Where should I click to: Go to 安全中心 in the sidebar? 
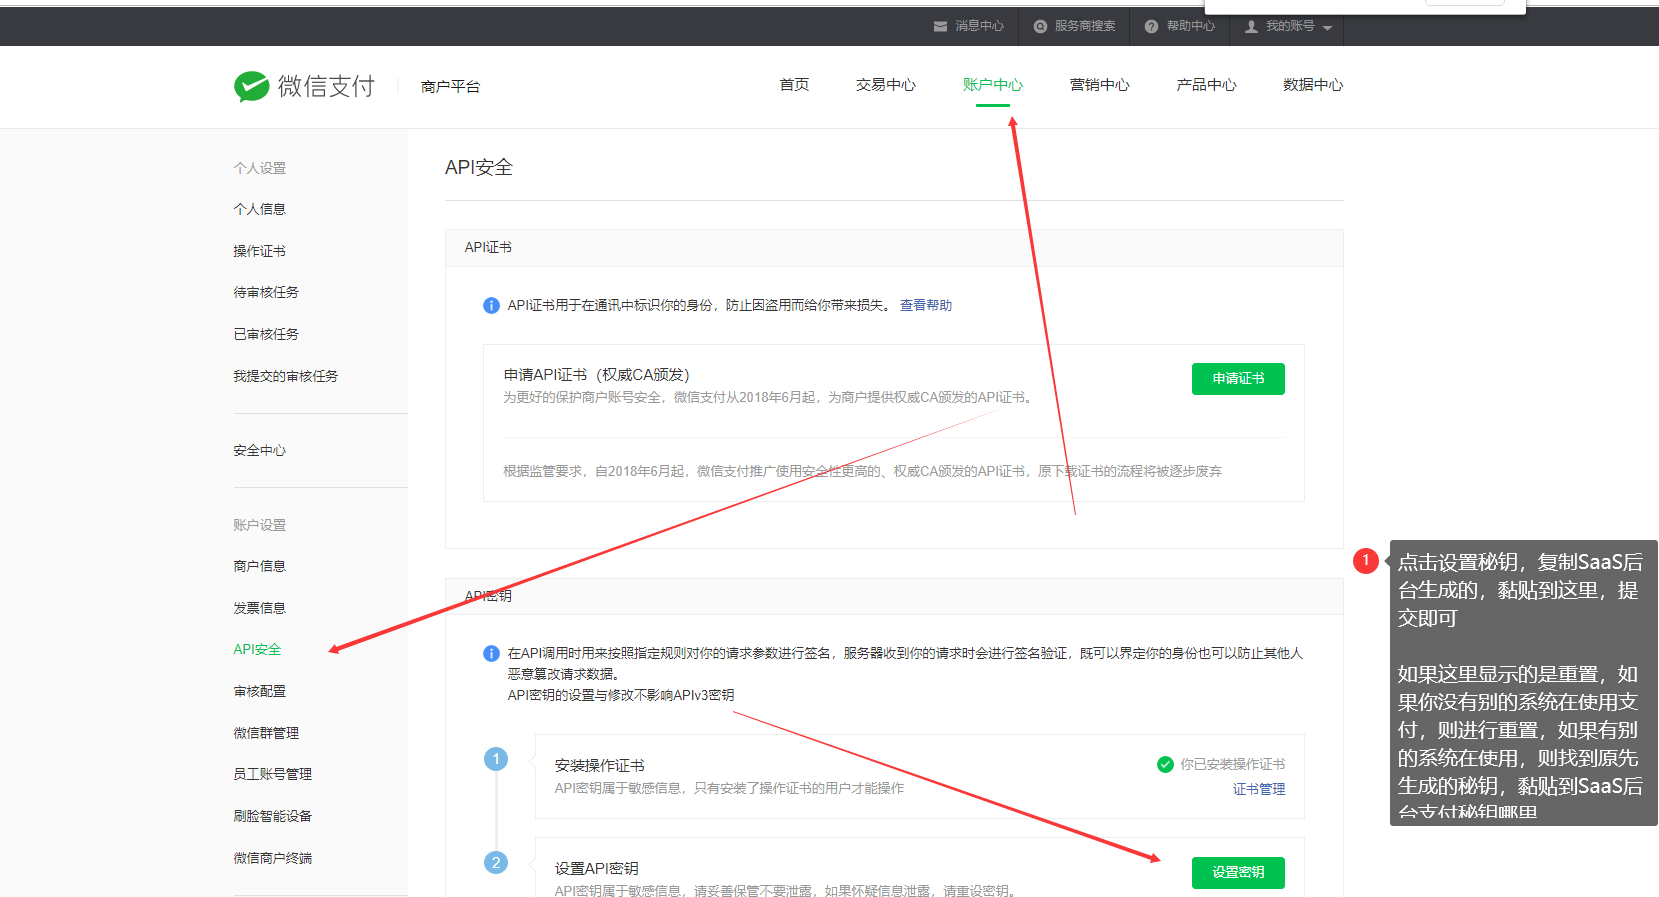click(259, 451)
